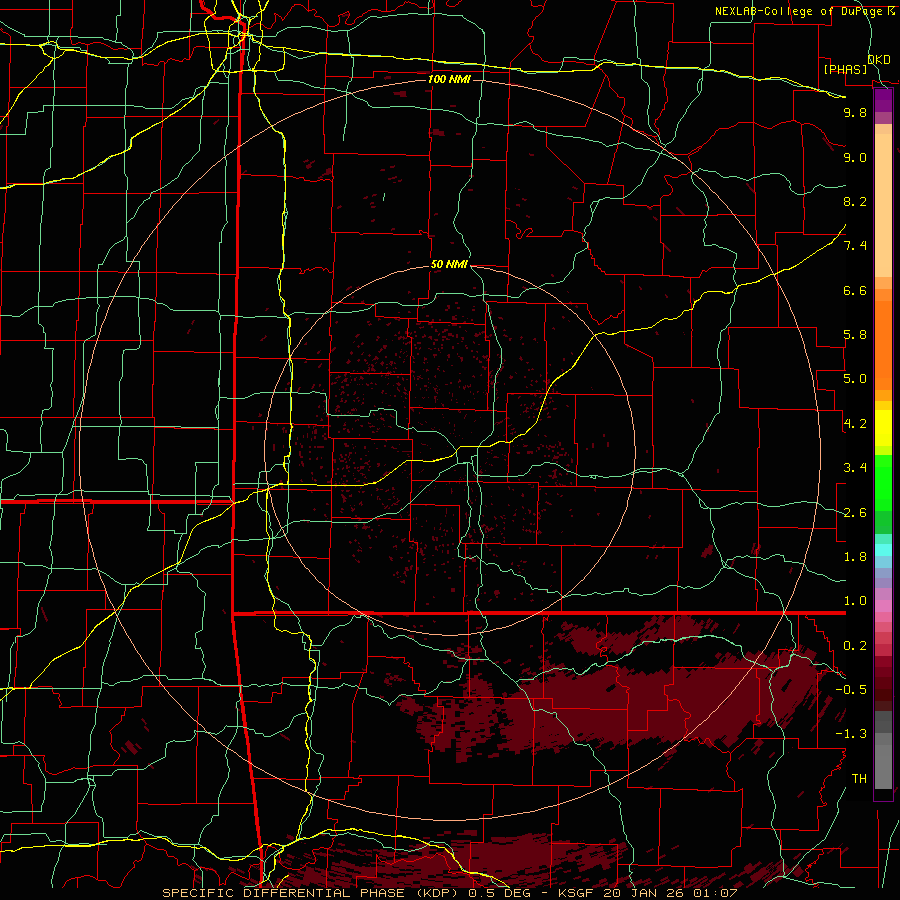The width and height of the screenshot is (900, 900).
Task: Pick the purple swatch at top of color bar
Action: (x=883, y=100)
